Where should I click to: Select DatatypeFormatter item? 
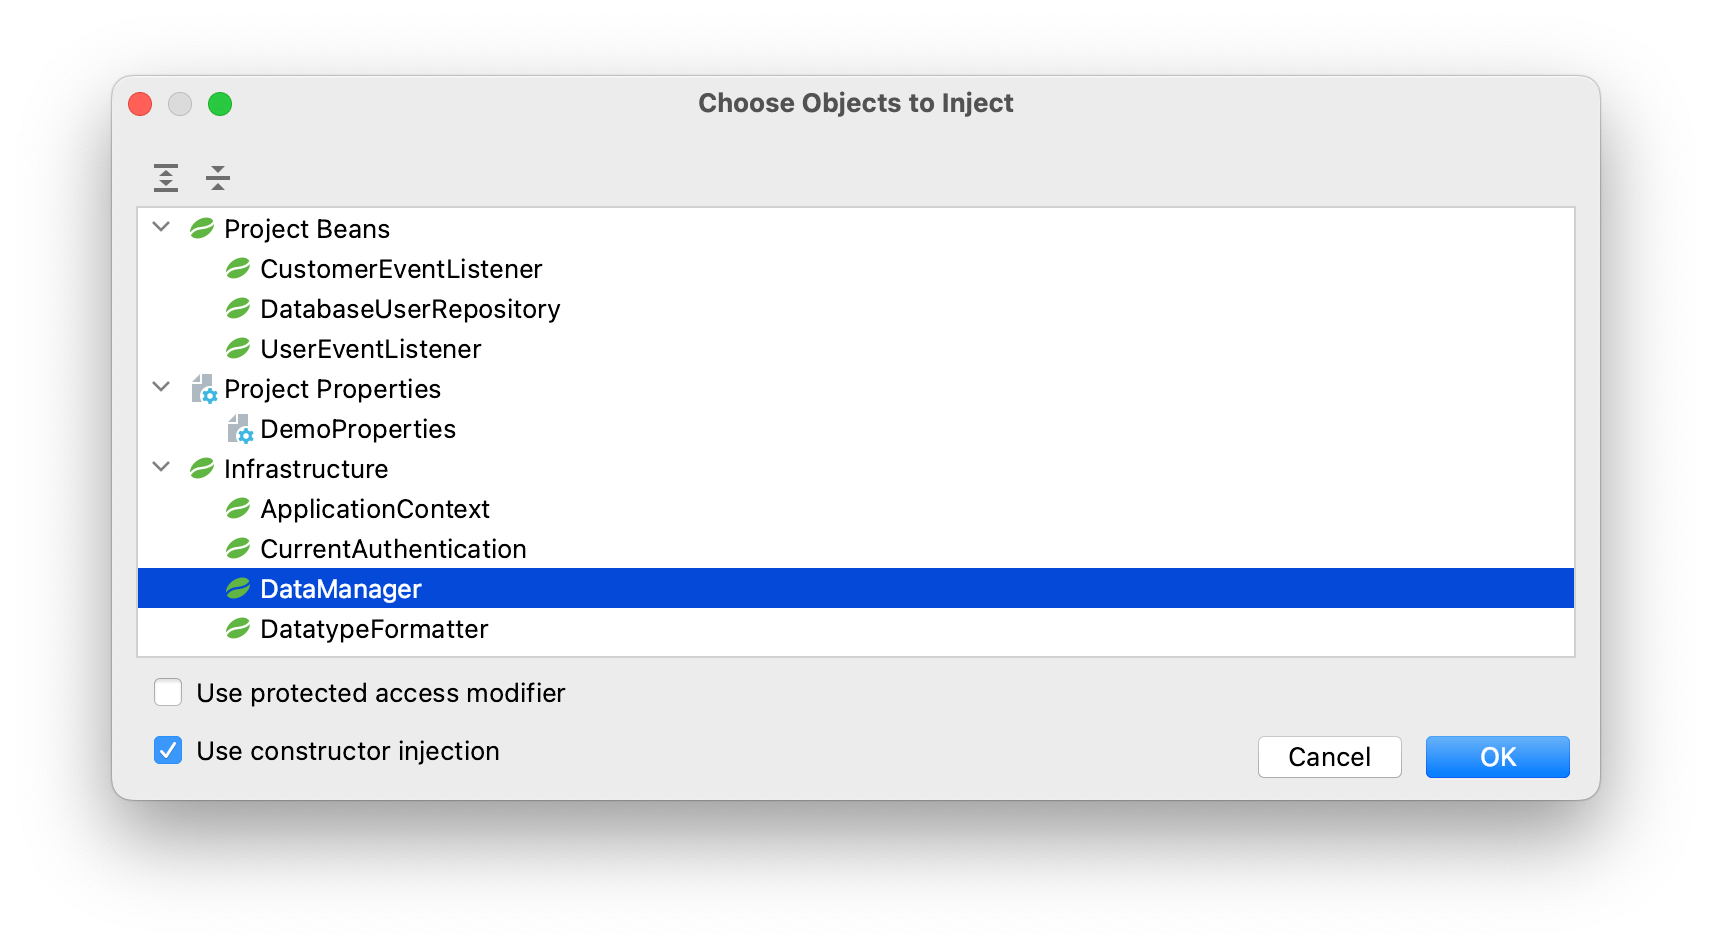374,629
